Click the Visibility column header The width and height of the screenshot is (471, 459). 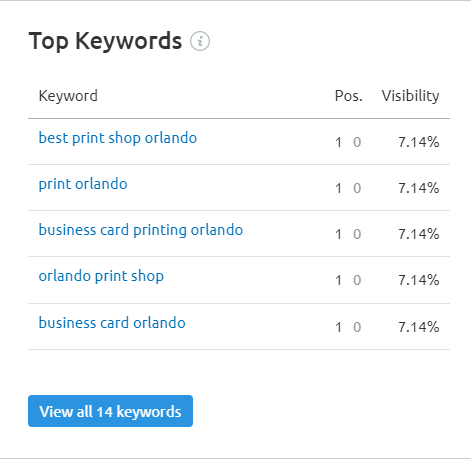410,96
